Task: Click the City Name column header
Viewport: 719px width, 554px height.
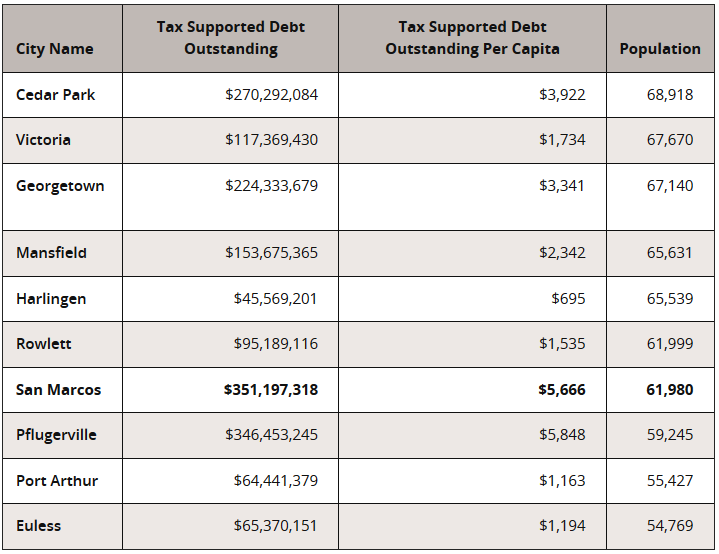Action: point(55,49)
